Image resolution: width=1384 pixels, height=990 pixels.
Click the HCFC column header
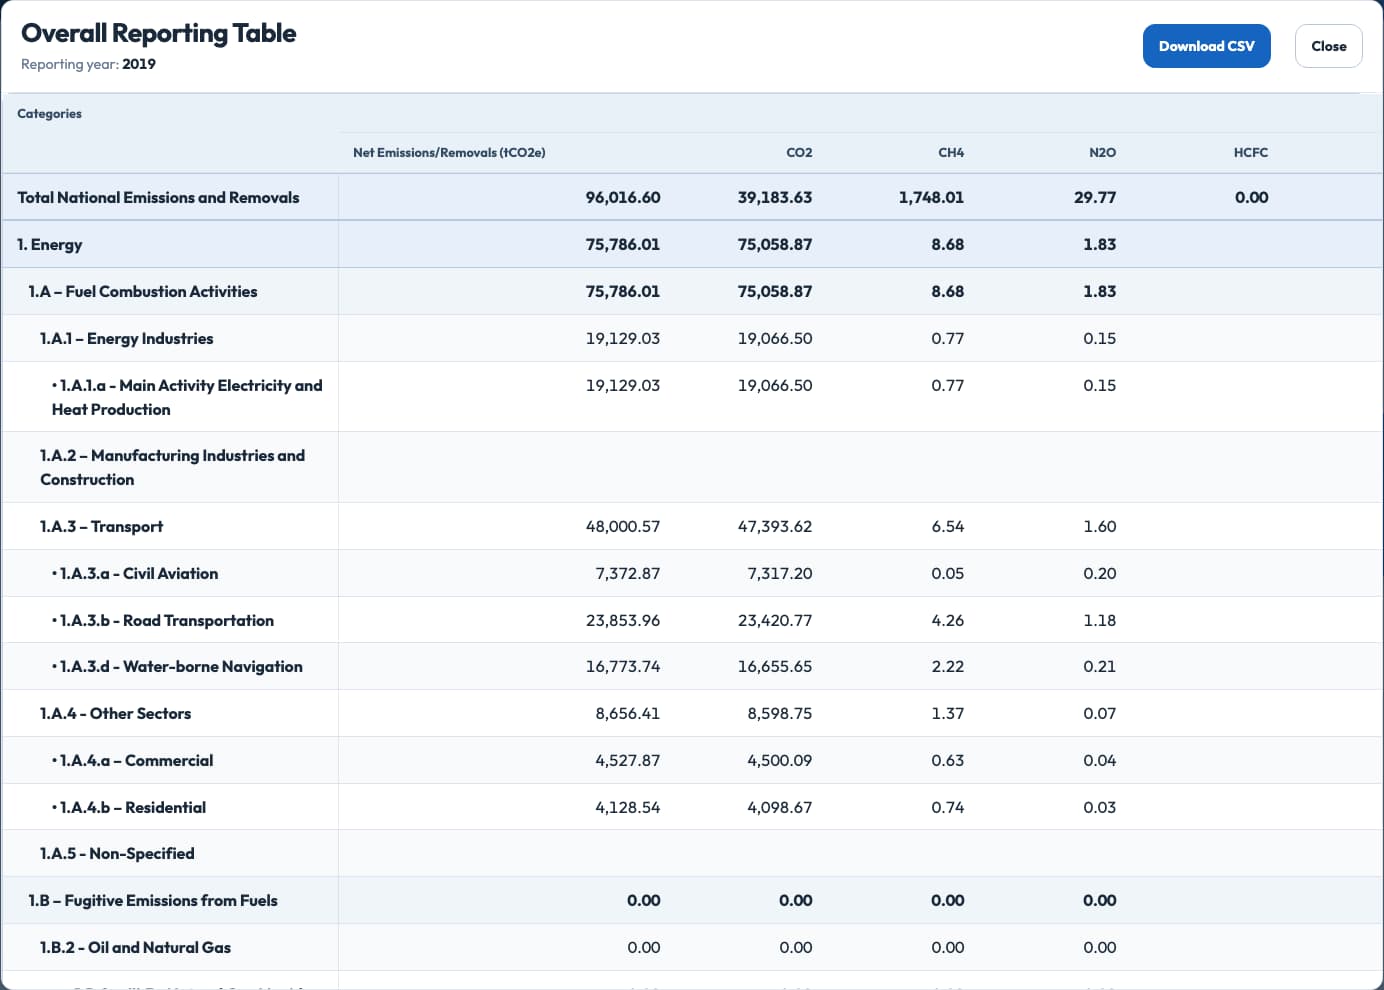(1251, 152)
